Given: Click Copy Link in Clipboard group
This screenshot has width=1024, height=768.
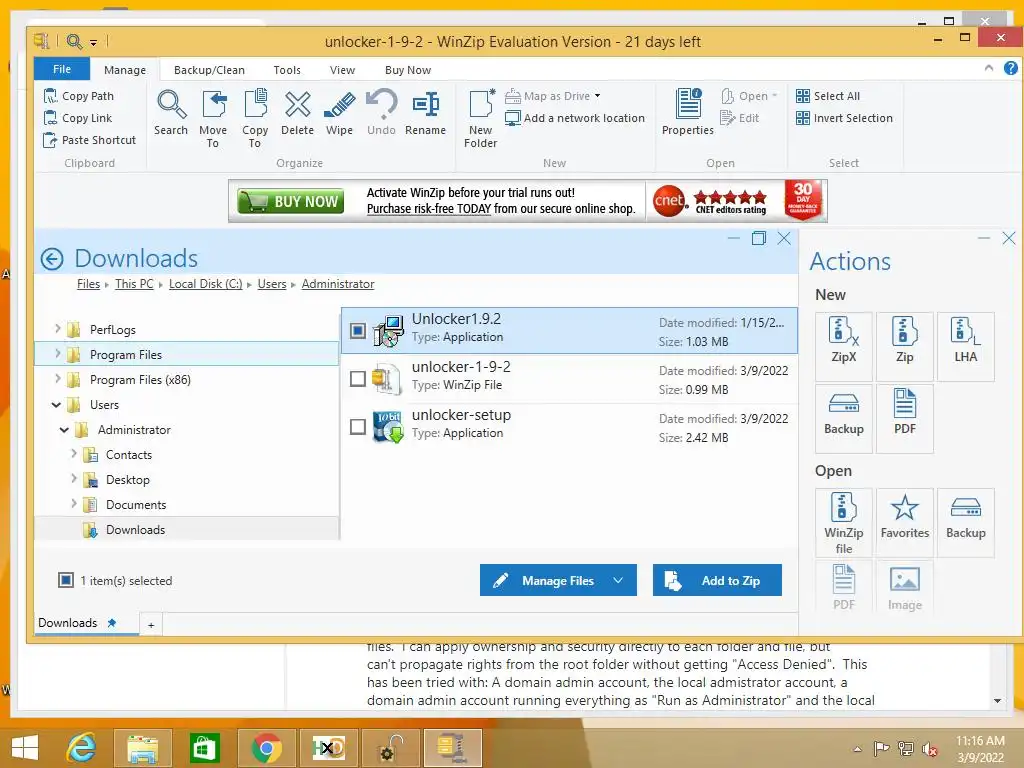Looking at the screenshot, I should [x=78, y=118].
